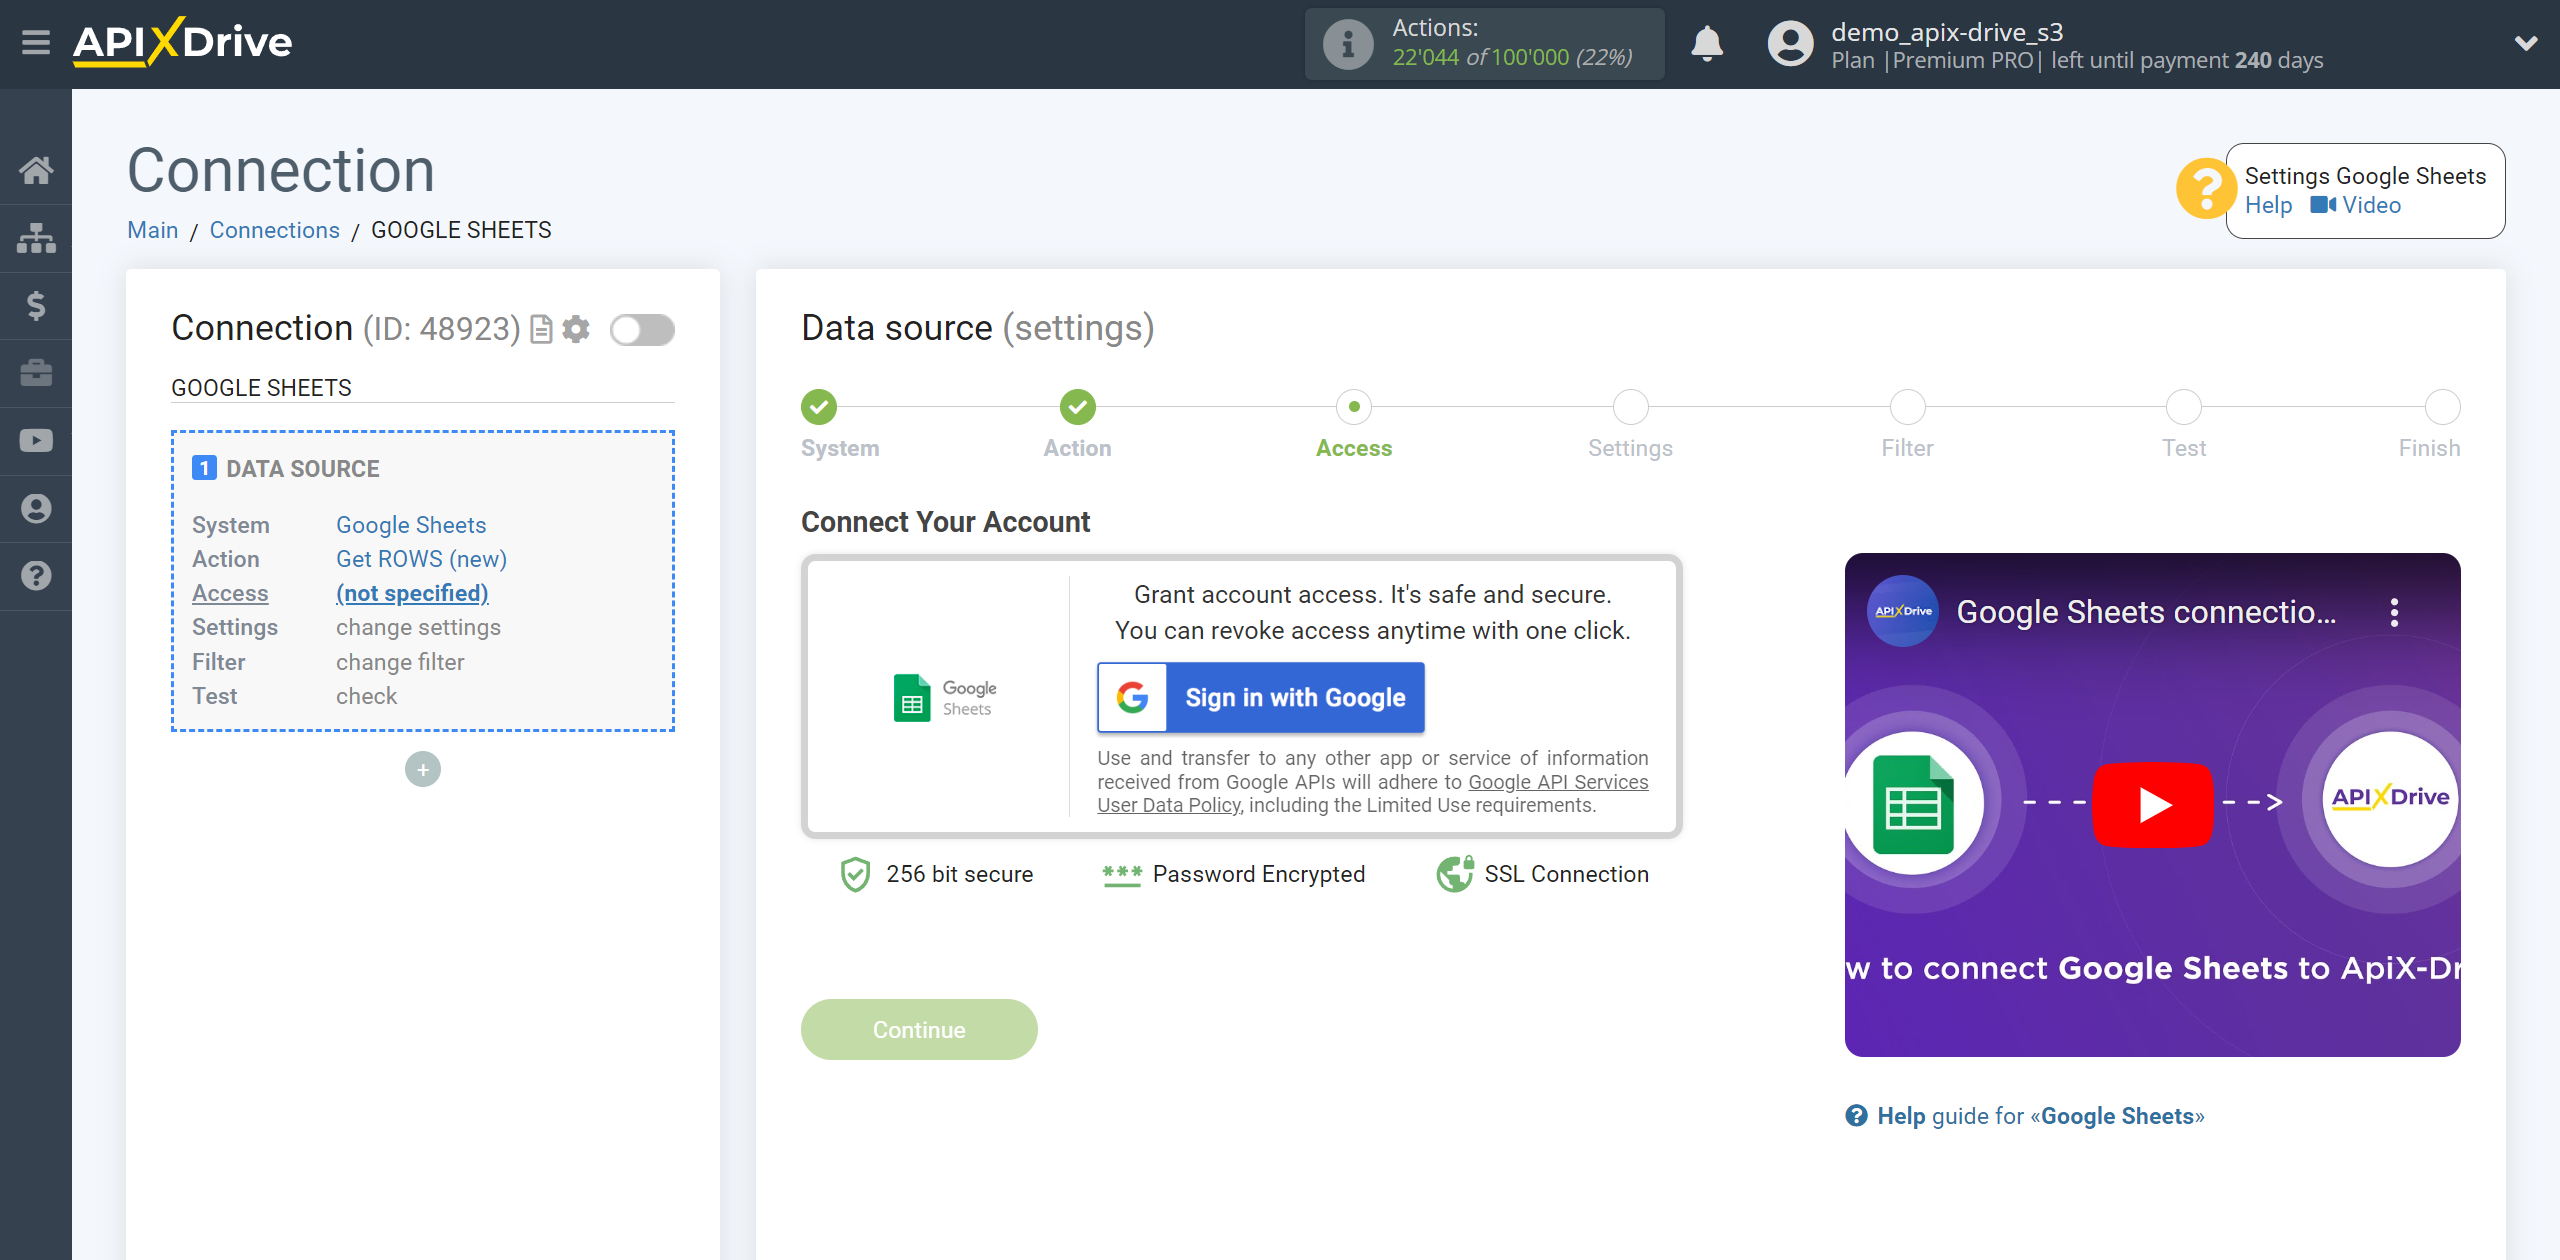Toggle the hamburger menu sidebar open
Image resolution: width=2560 pixels, height=1260 pixels.
click(36, 44)
